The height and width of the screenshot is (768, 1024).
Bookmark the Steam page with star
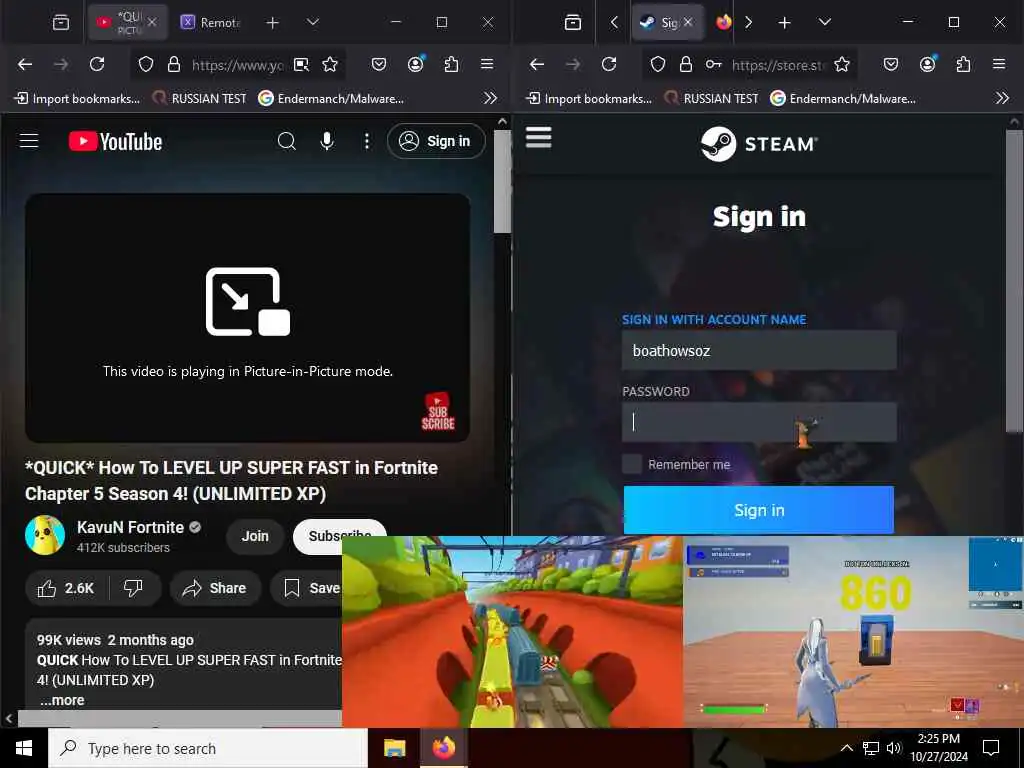[842, 65]
